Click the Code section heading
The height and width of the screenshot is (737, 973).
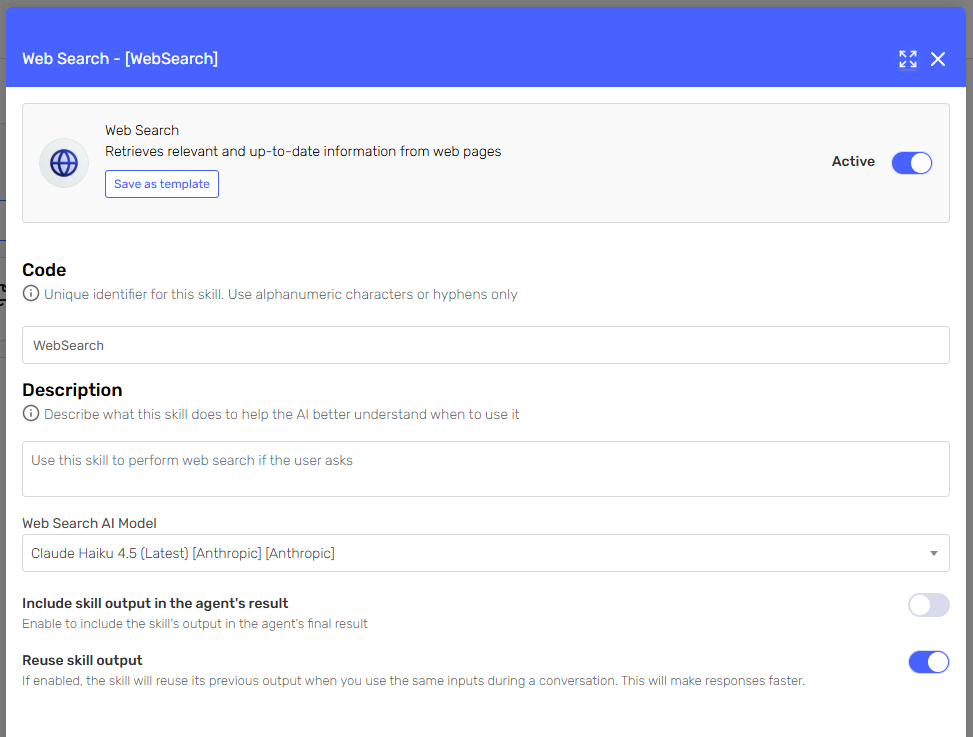coord(44,270)
